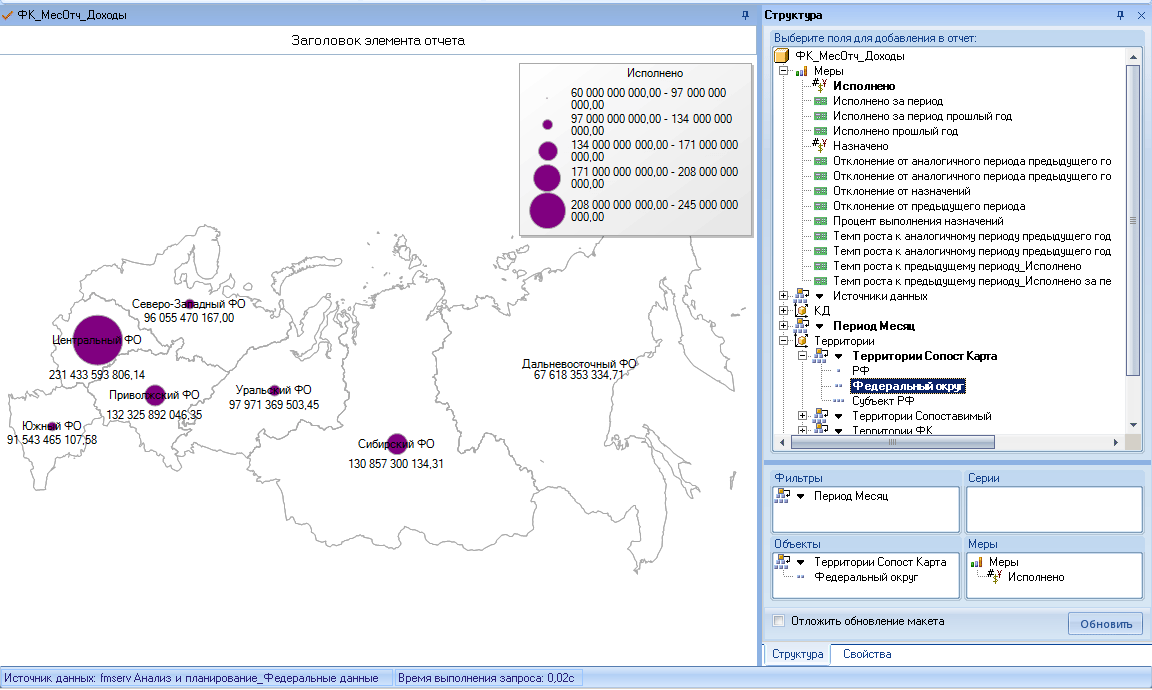Click the field tree horizontal scrollbar
The width and height of the screenshot is (1152, 690).
point(948,442)
